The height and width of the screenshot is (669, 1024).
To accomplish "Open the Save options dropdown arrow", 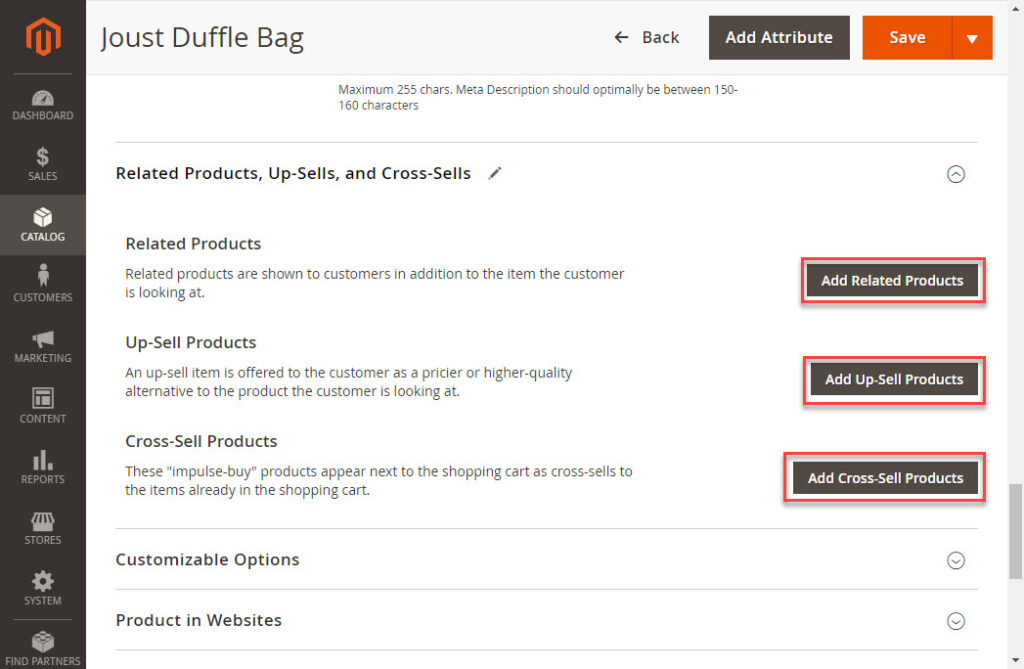I will point(972,38).
